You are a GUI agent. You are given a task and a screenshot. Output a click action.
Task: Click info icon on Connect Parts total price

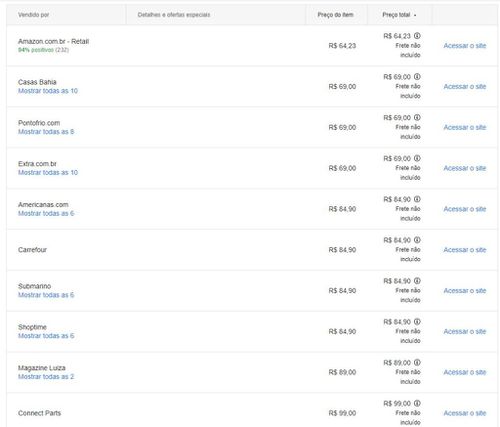(417, 403)
